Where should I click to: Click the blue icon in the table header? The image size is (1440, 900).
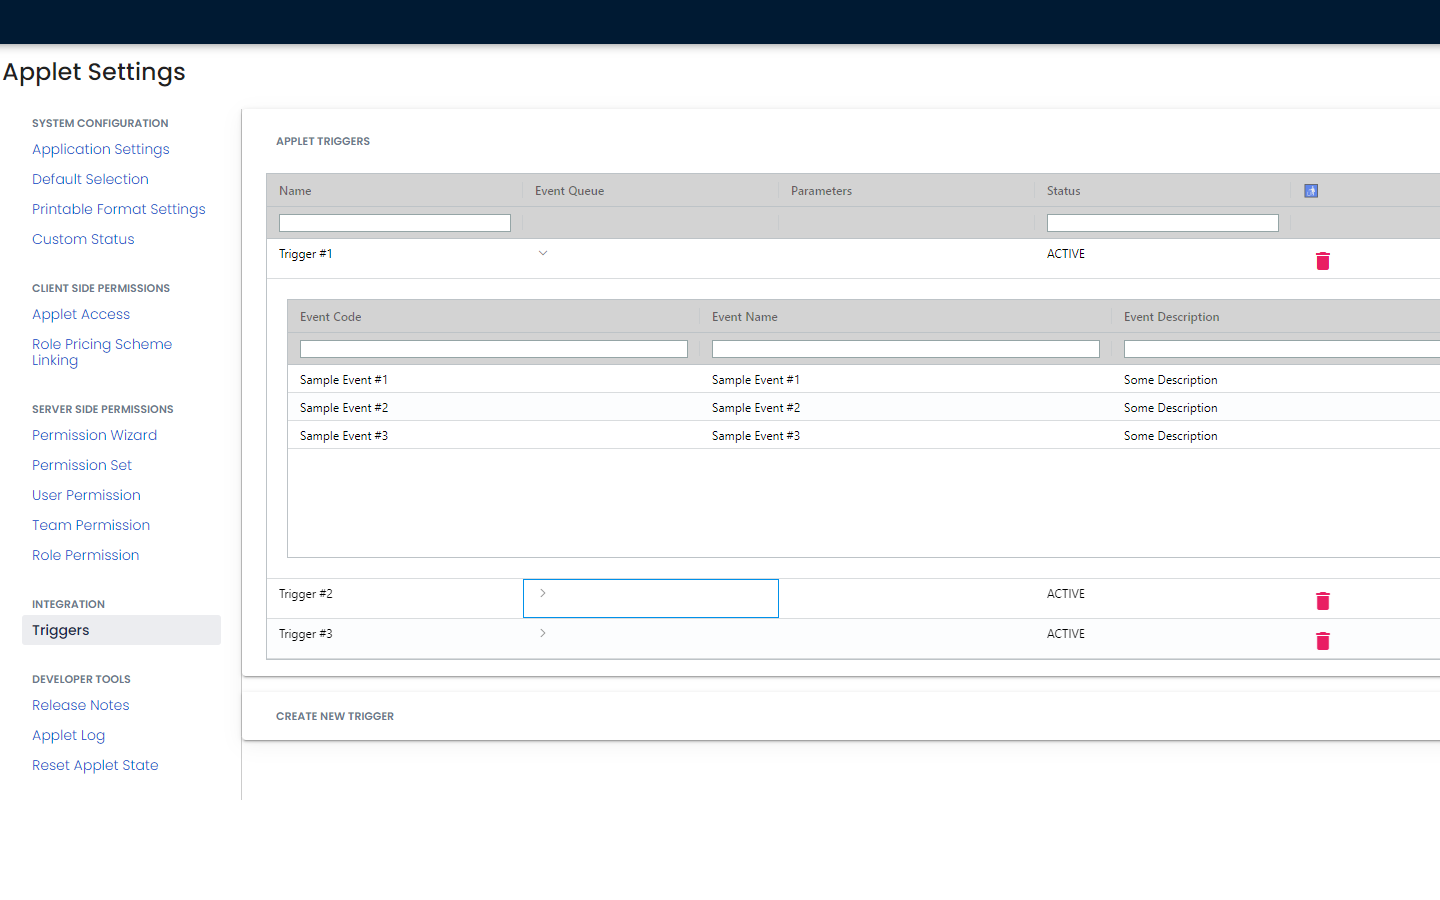1311,191
